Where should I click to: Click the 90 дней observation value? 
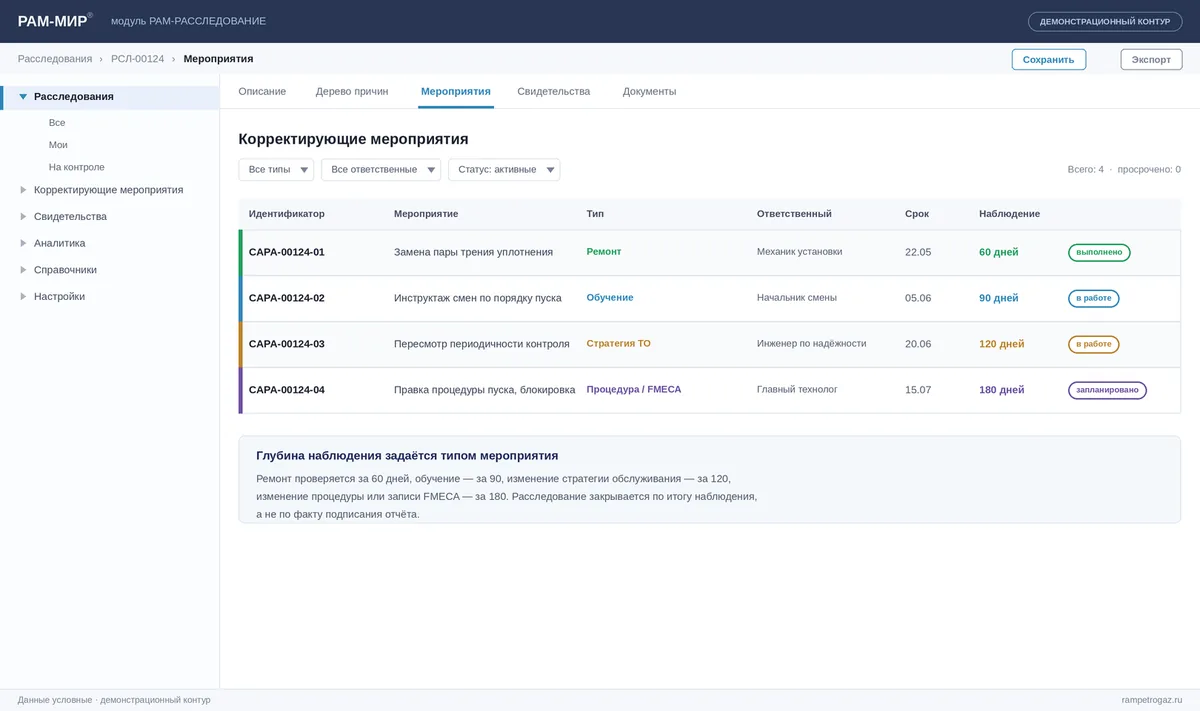pos(999,298)
